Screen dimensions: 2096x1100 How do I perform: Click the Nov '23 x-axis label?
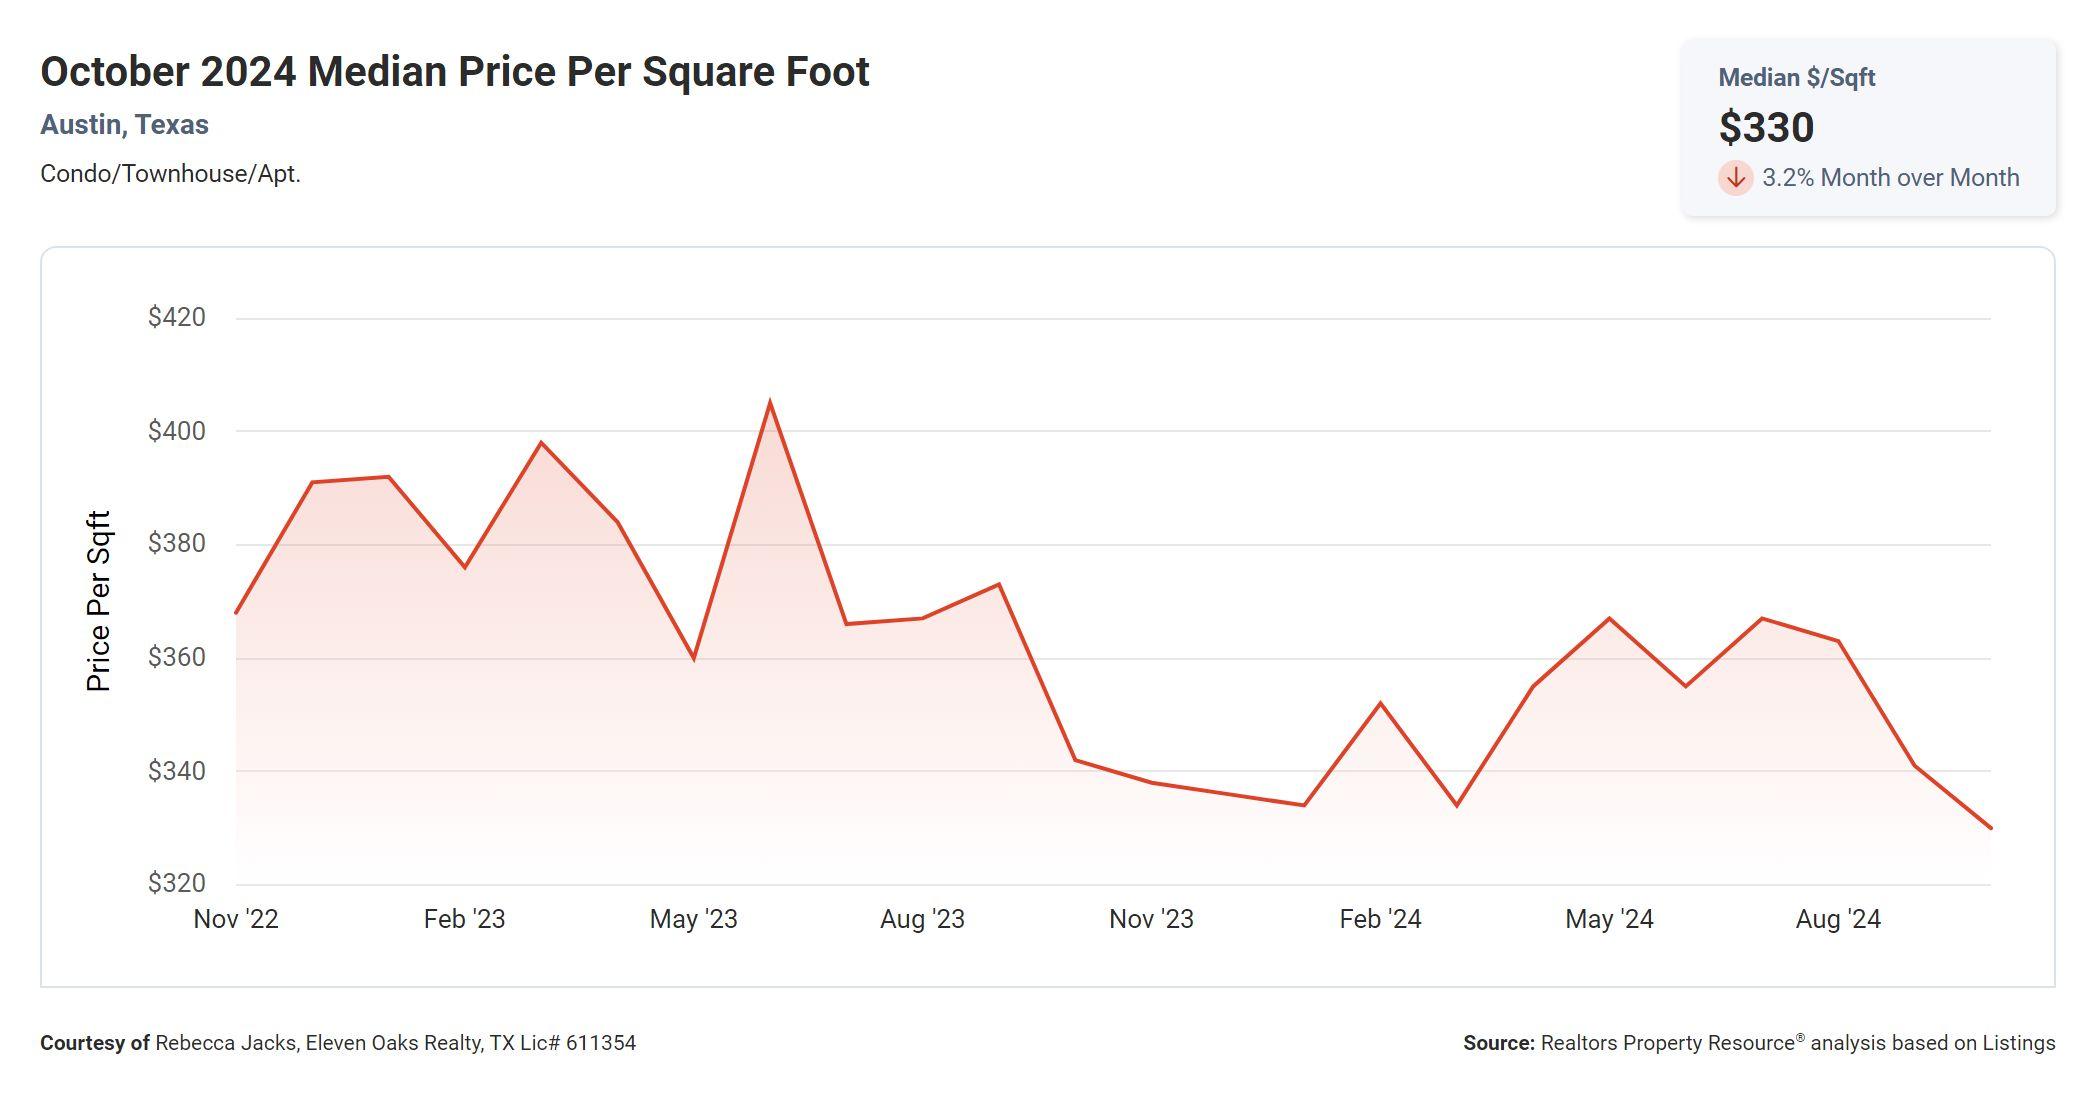(1151, 919)
